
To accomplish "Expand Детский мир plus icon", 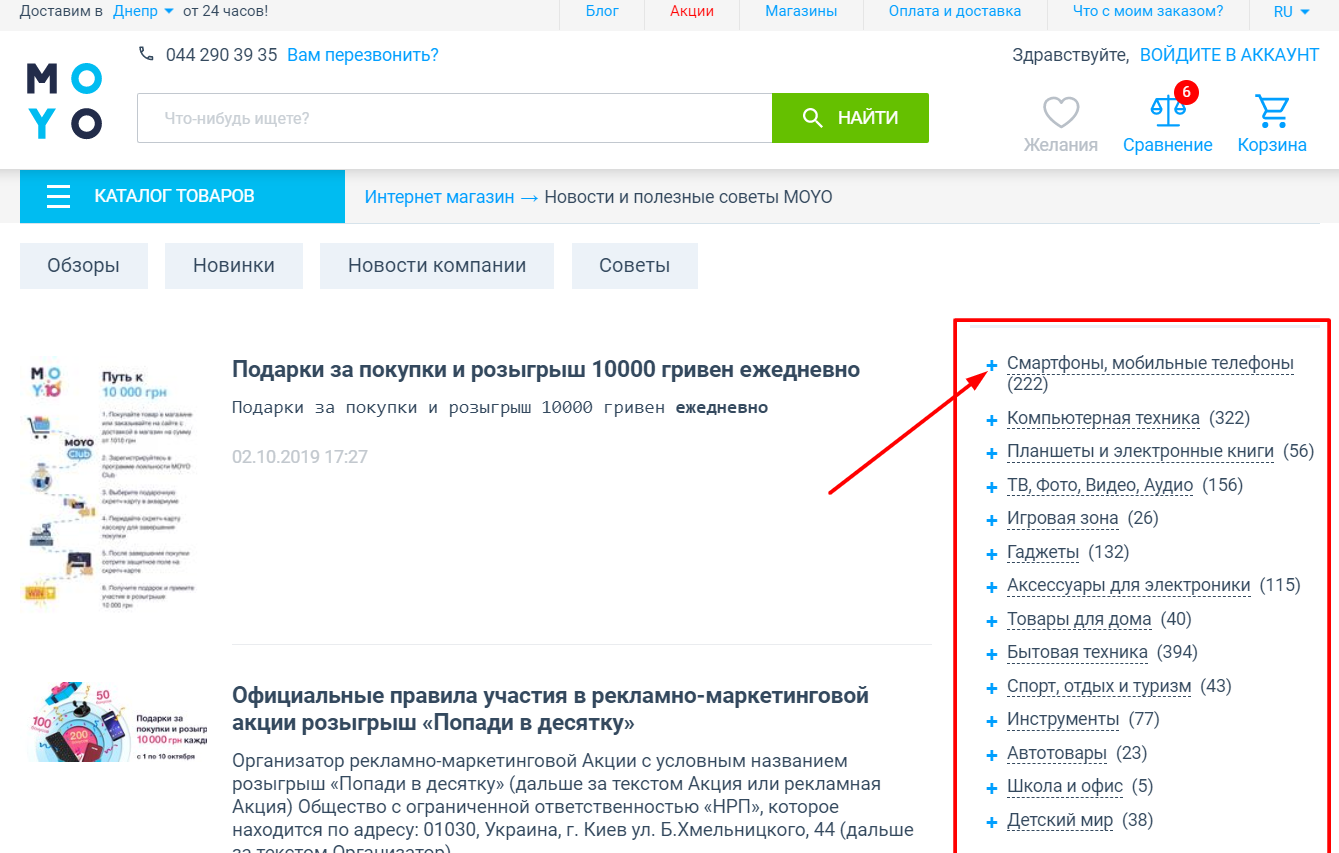I will pos(992,822).
